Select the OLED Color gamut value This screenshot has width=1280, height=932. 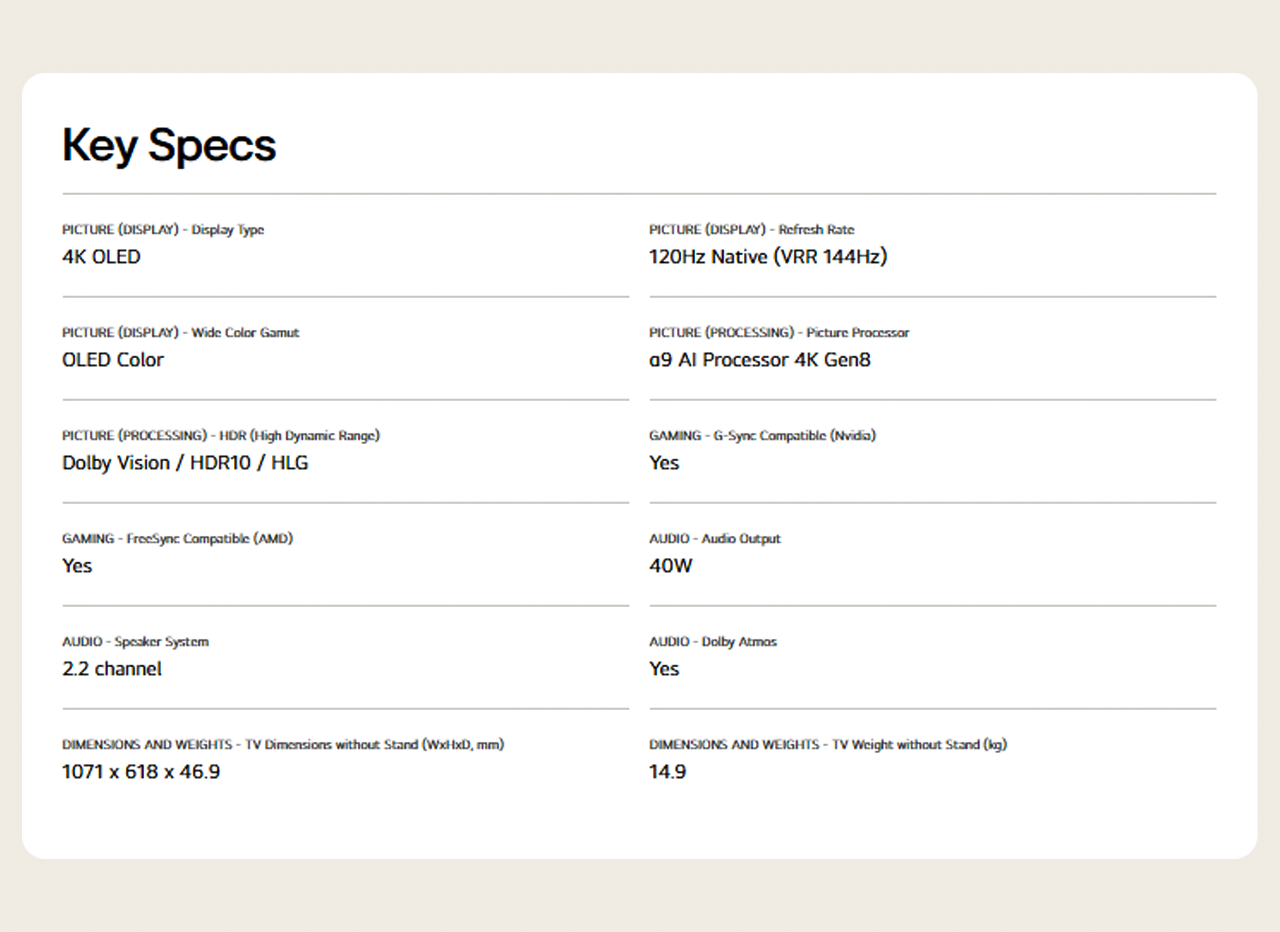[x=112, y=360]
